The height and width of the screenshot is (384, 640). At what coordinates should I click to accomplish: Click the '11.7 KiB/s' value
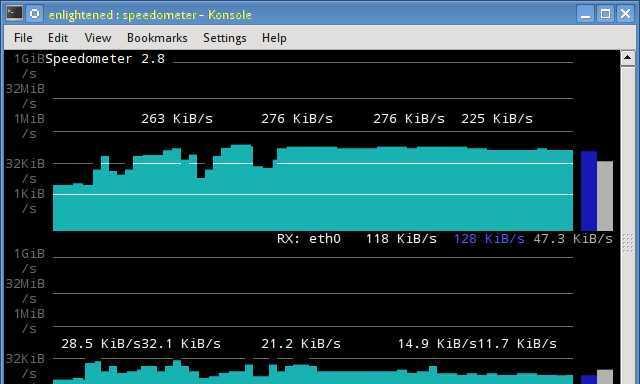click(x=517, y=344)
